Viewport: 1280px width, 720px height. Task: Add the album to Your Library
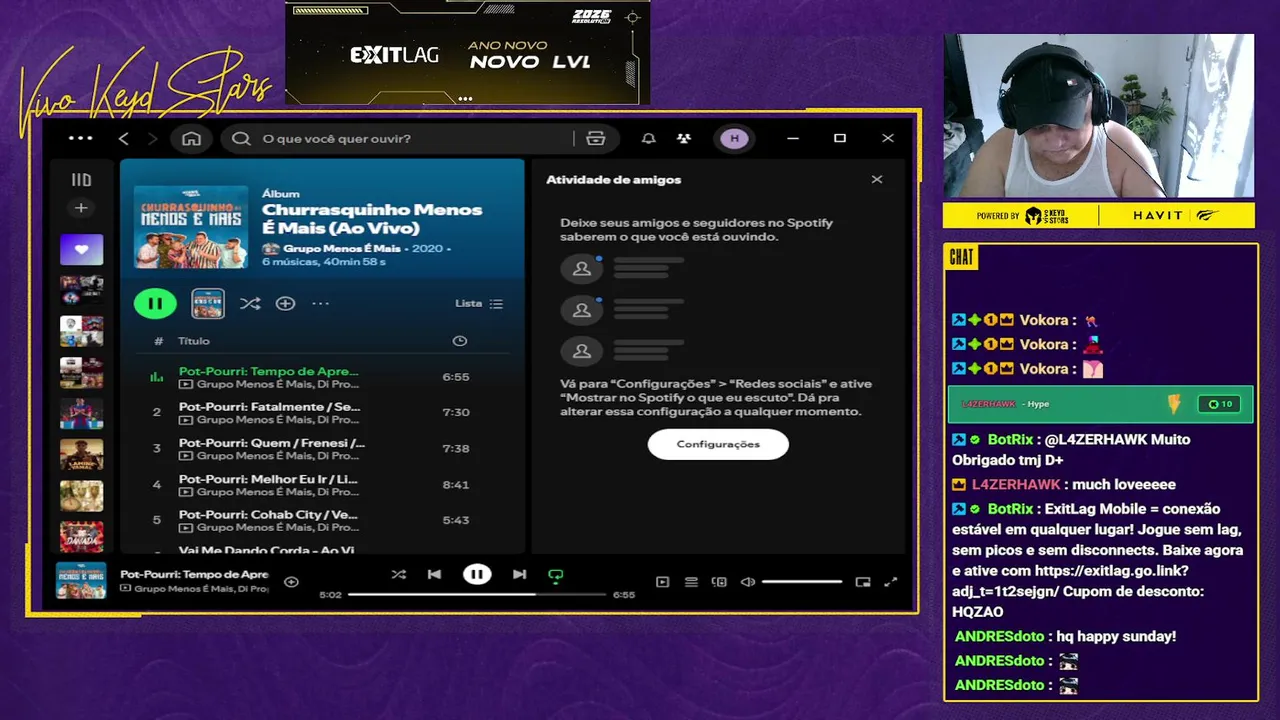click(x=285, y=303)
